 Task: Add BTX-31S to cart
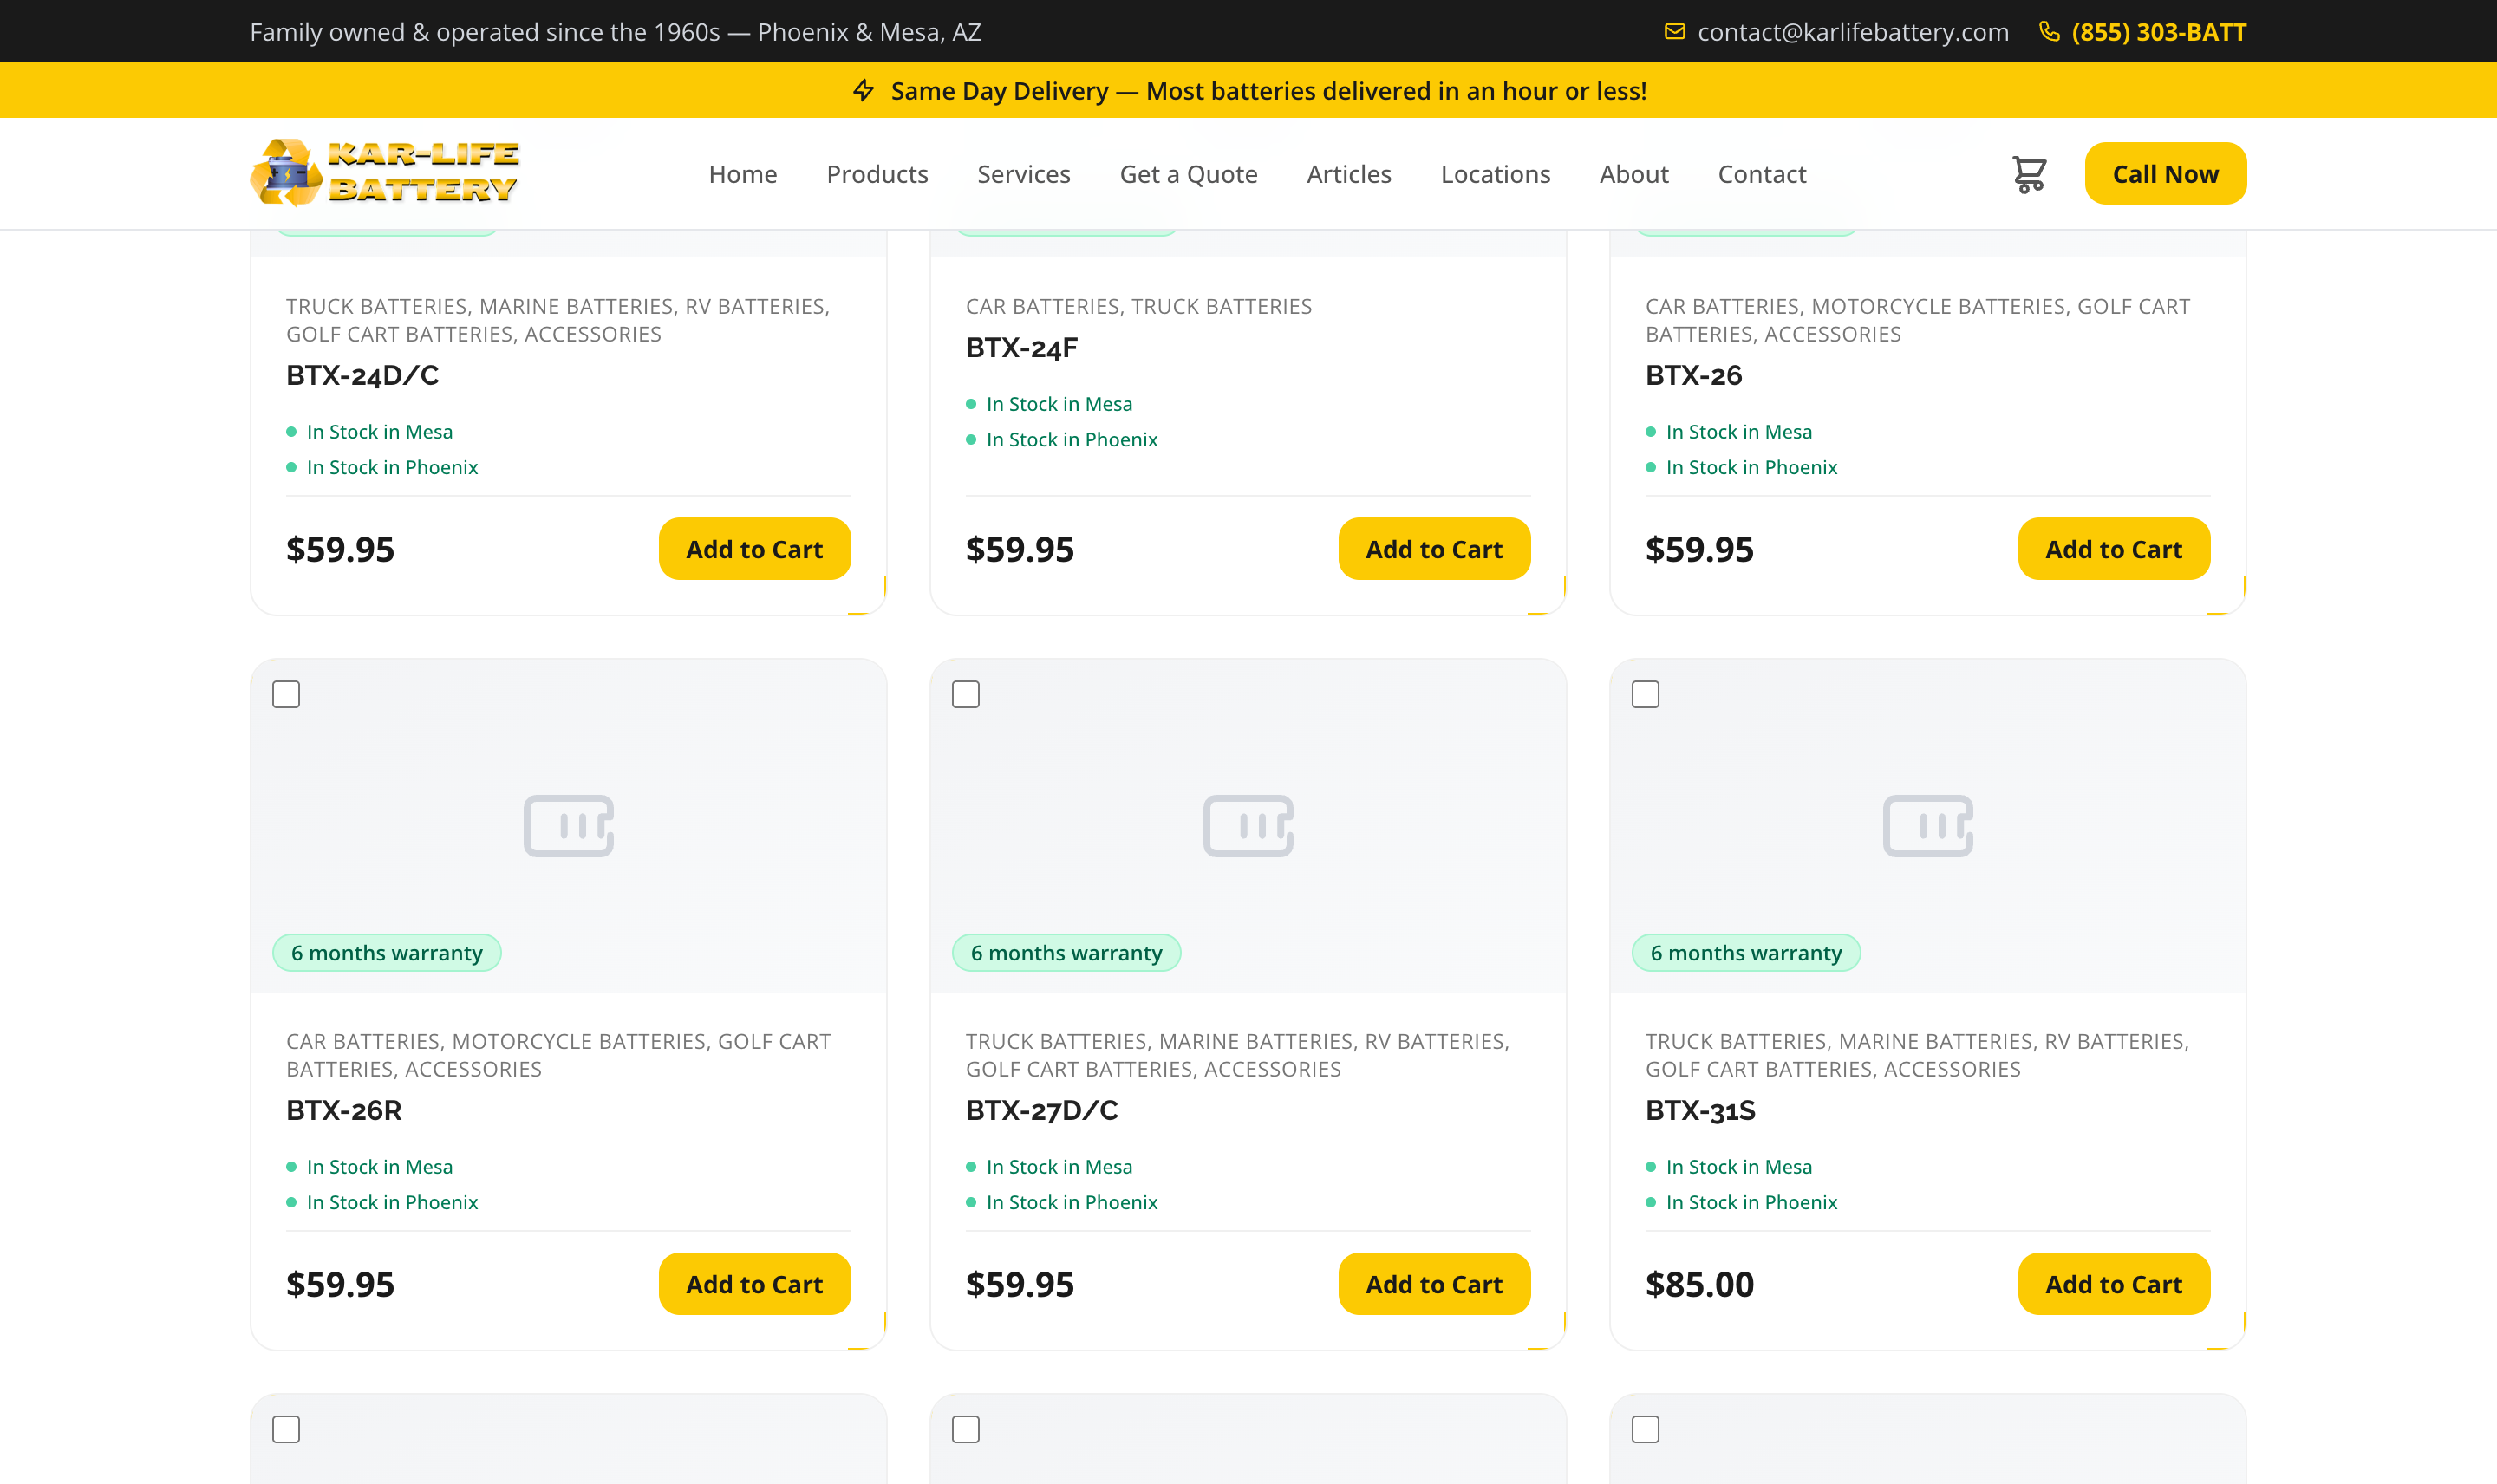pos(2113,1284)
